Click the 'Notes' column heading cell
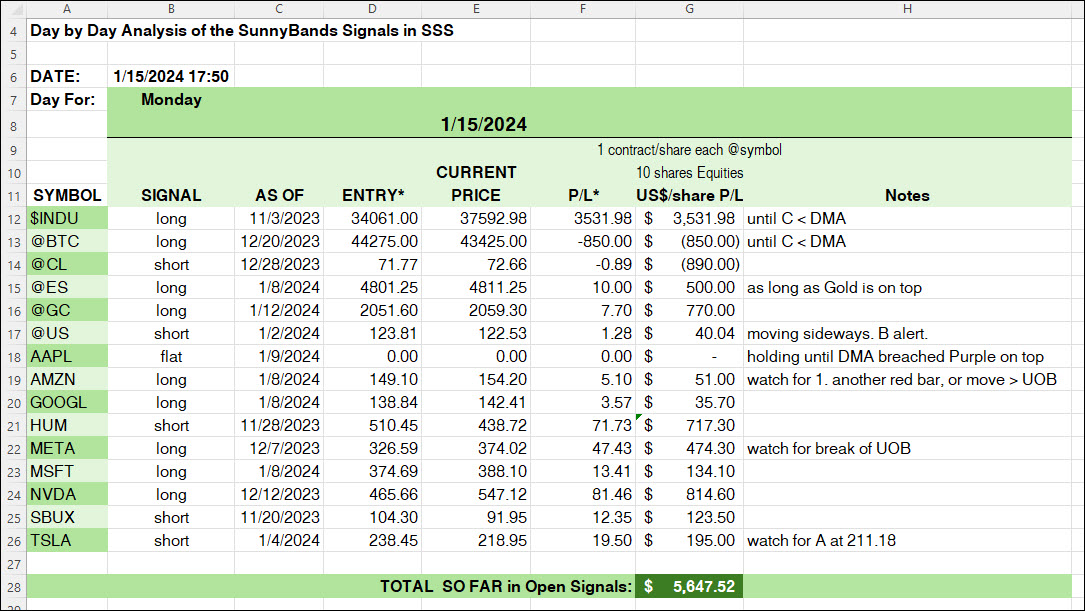Screen dimensions: 1085x611 coord(907,195)
